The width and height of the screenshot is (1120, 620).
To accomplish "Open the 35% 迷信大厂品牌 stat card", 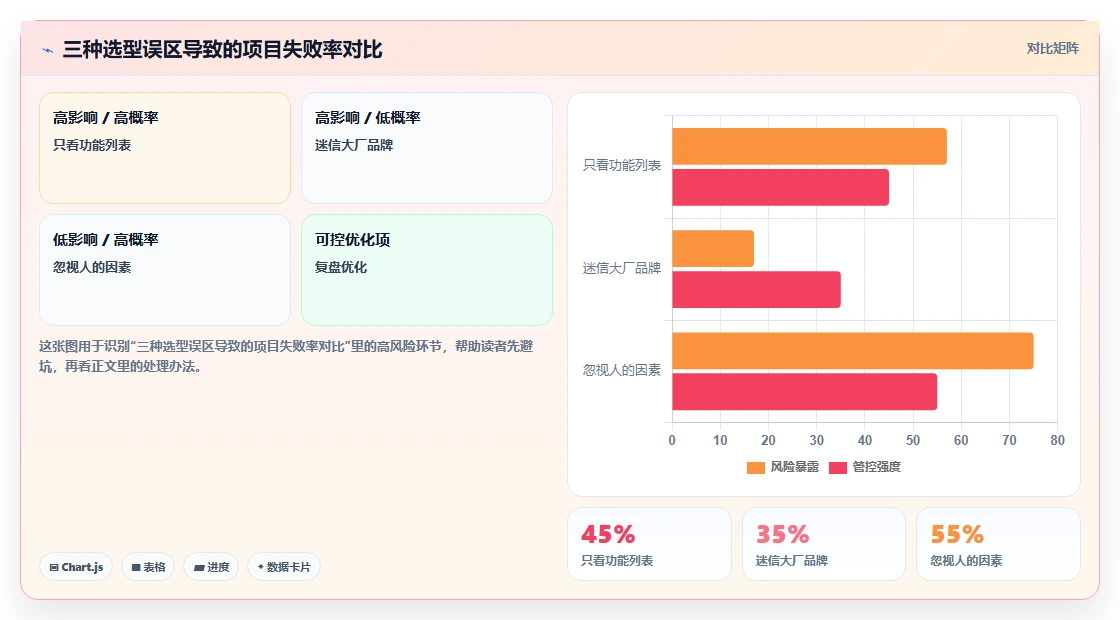I will [x=824, y=544].
